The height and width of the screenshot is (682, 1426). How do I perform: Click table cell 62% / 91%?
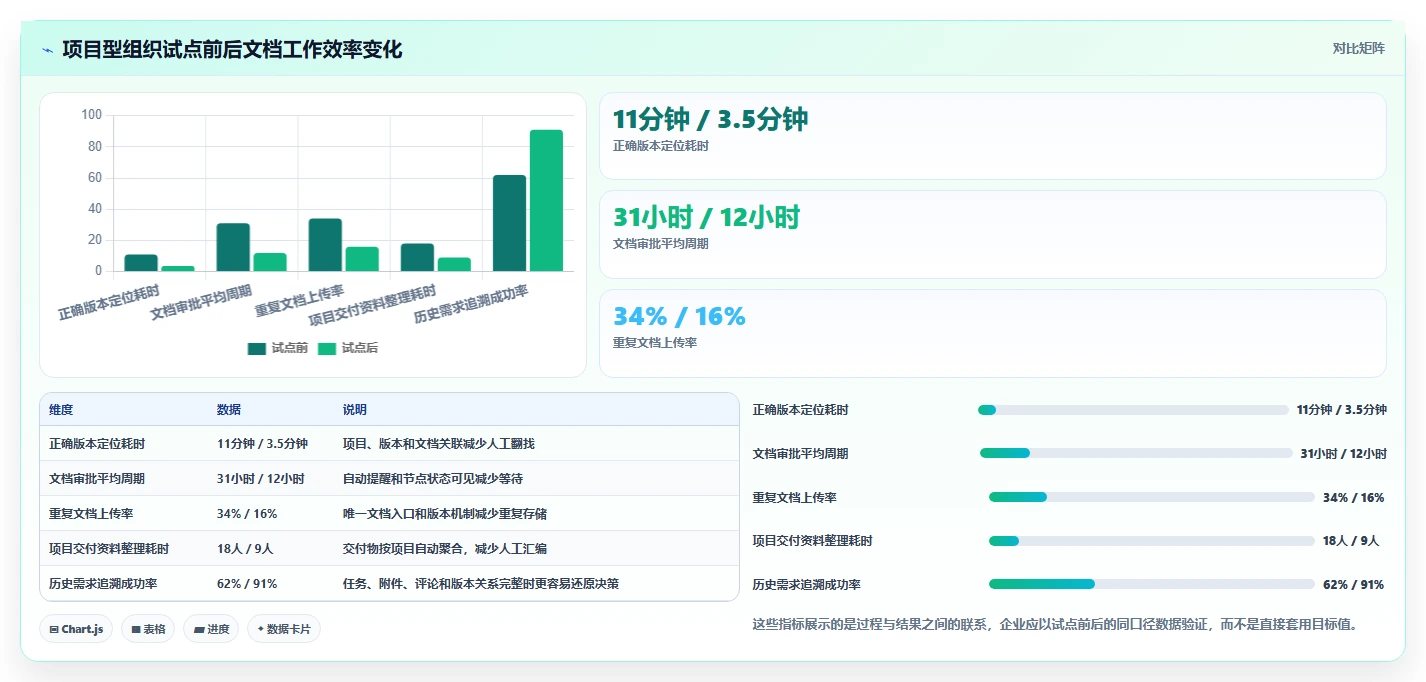click(247, 584)
